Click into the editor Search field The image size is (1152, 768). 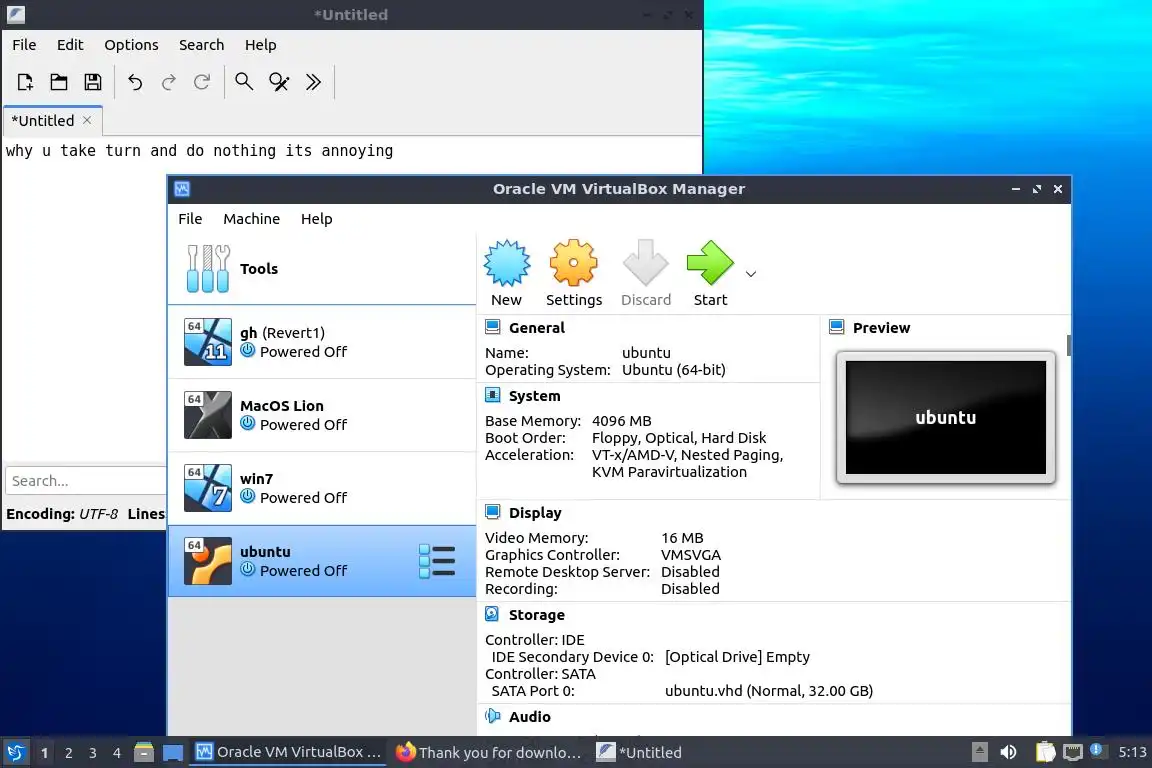[x=86, y=481]
